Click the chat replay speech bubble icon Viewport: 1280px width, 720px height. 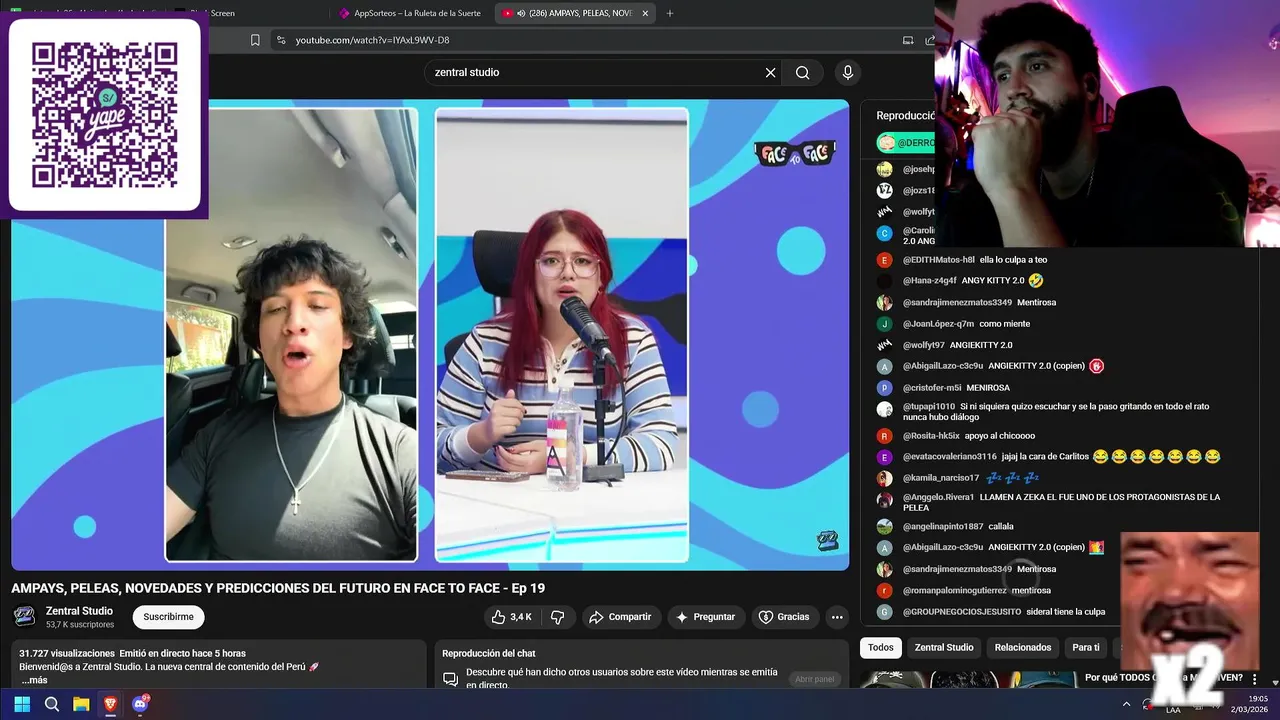(x=450, y=679)
